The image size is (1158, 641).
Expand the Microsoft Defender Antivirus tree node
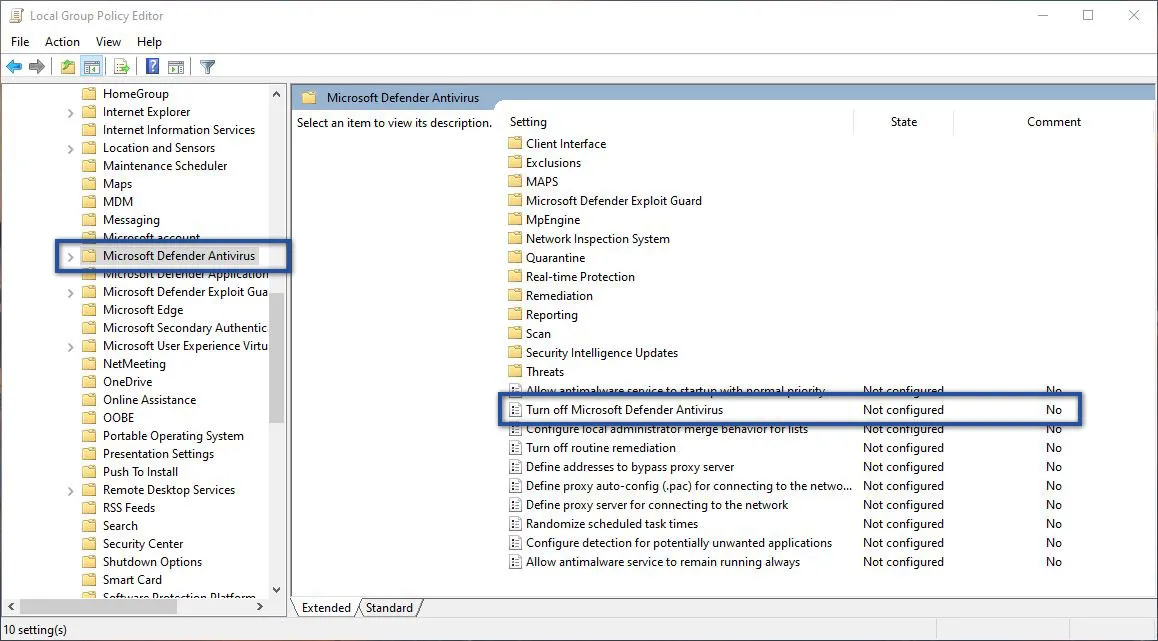point(70,256)
